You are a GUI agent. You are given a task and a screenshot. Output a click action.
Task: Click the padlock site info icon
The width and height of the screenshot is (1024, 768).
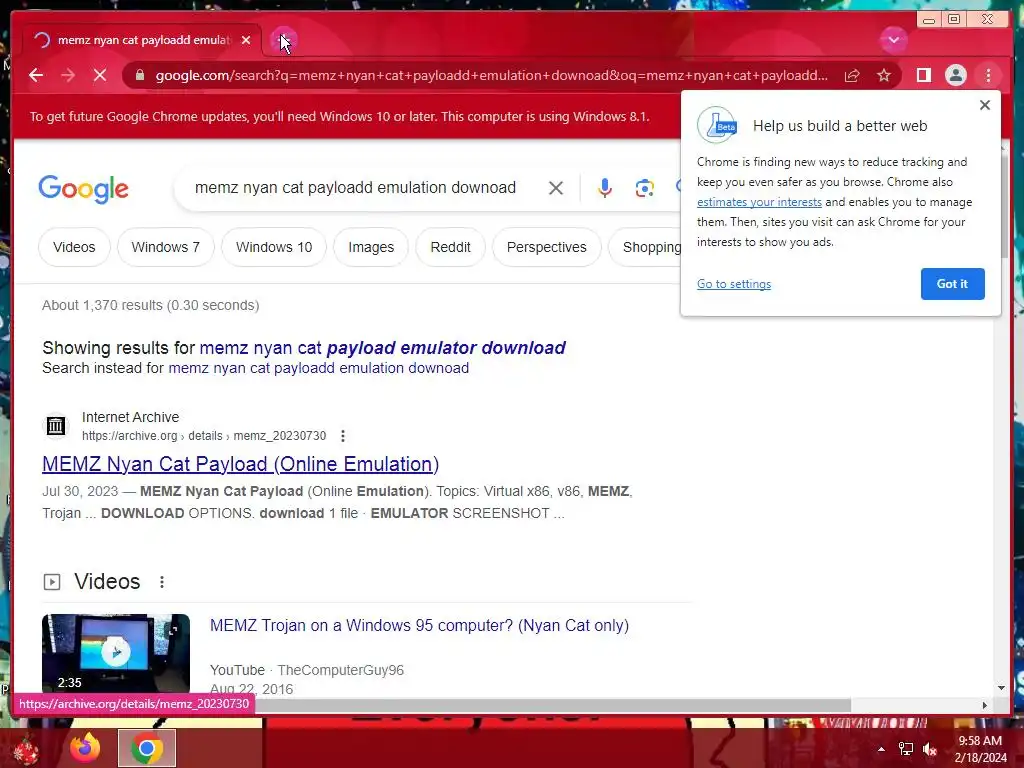pos(139,75)
